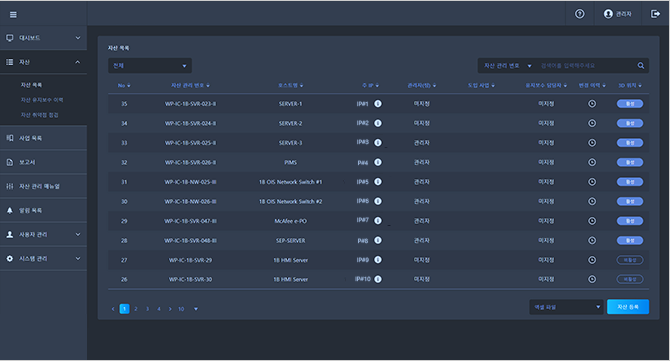670x361 pixels.
Task: Expand the 대시보드 sidebar section
Action: (43, 38)
